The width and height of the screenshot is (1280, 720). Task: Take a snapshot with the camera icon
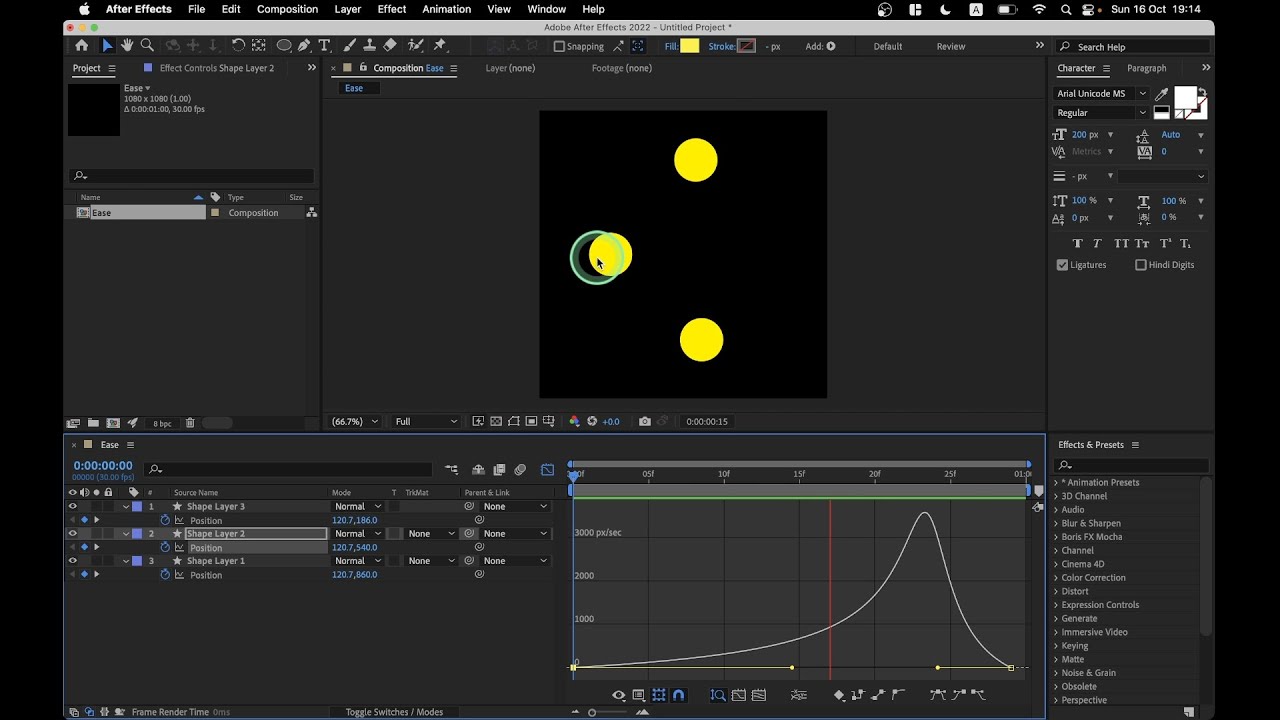pyautogui.click(x=645, y=422)
